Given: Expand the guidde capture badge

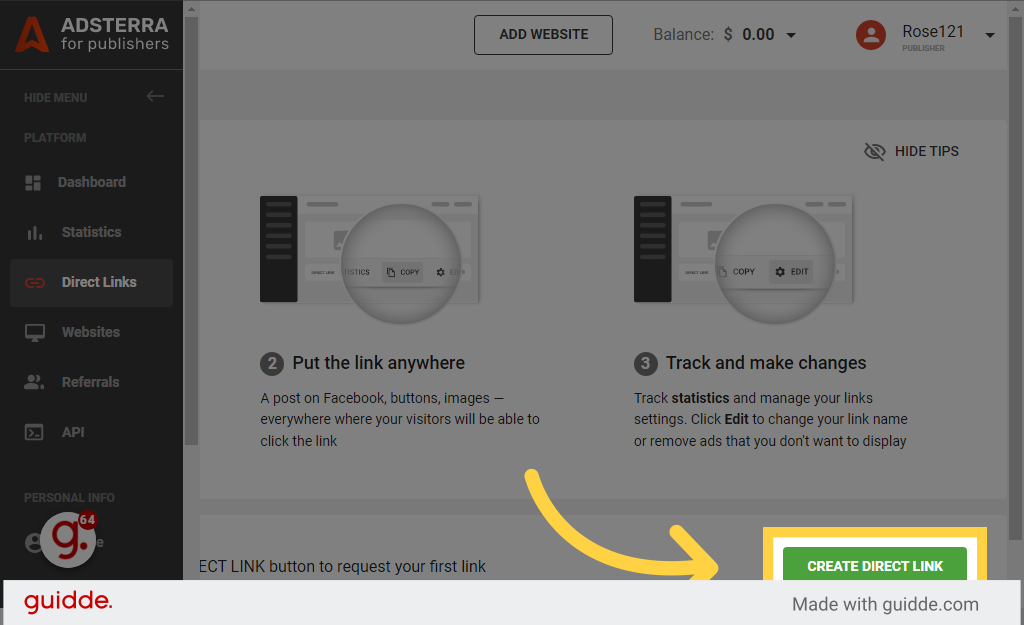Looking at the screenshot, I should pos(67,540).
